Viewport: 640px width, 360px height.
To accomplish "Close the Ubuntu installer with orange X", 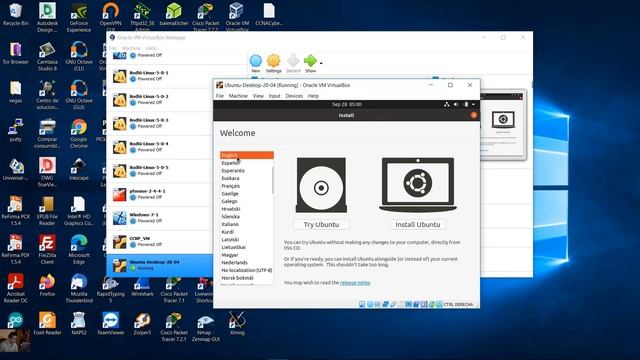I will [x=473, y=116].
